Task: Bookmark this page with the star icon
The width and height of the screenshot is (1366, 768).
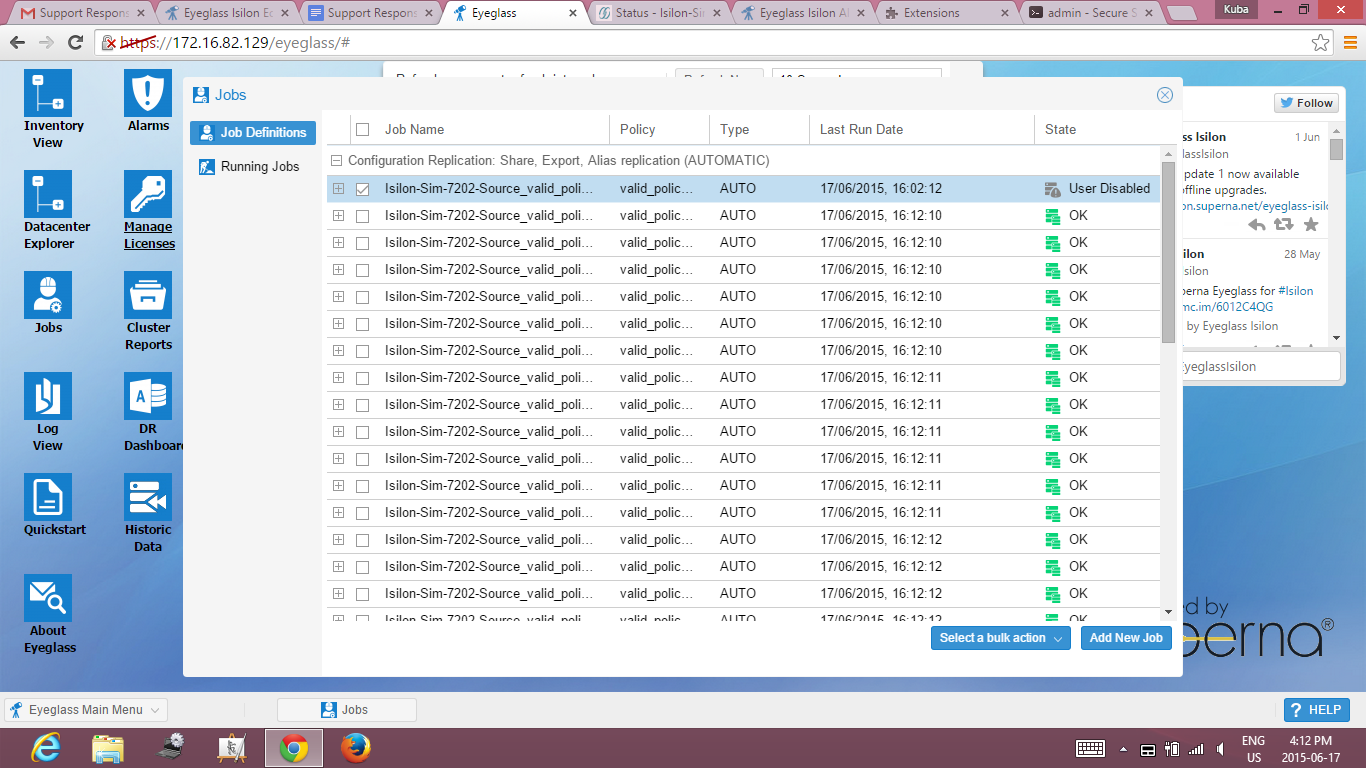Action: pyautogui.click(x=1320, y=43)
